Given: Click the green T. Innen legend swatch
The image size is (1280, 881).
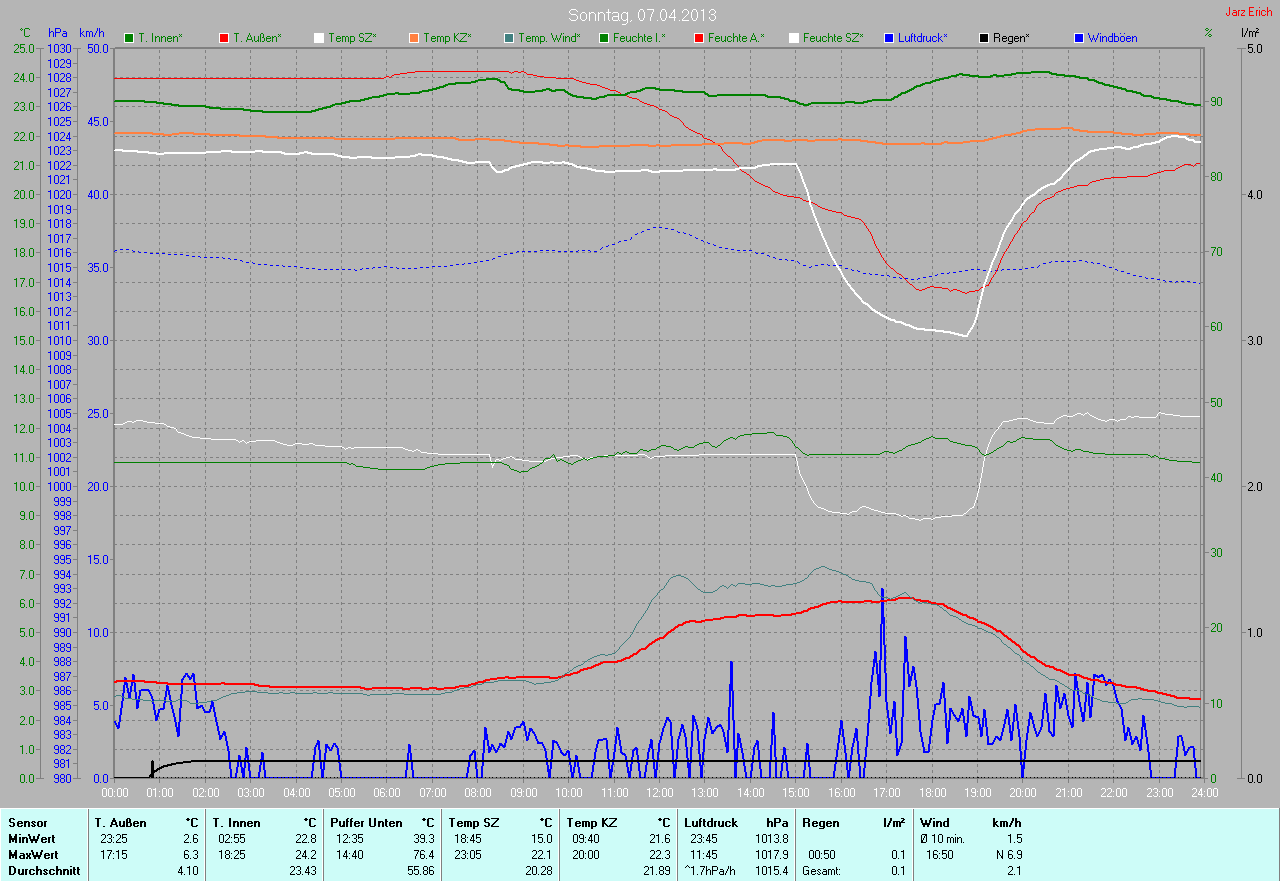Looking at the screenshot, I should pos(129,38).
